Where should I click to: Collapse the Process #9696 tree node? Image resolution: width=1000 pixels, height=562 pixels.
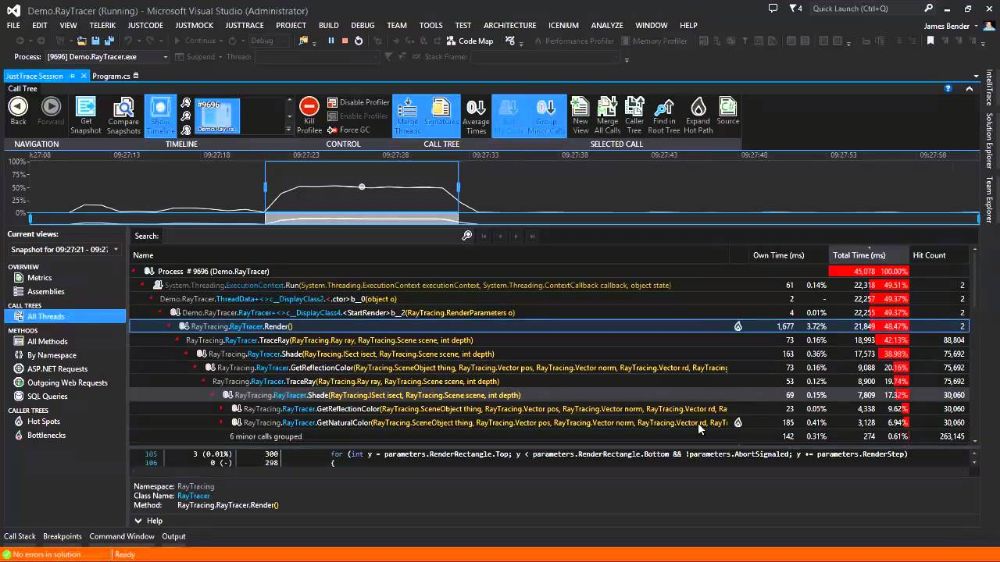pos(134,272)
